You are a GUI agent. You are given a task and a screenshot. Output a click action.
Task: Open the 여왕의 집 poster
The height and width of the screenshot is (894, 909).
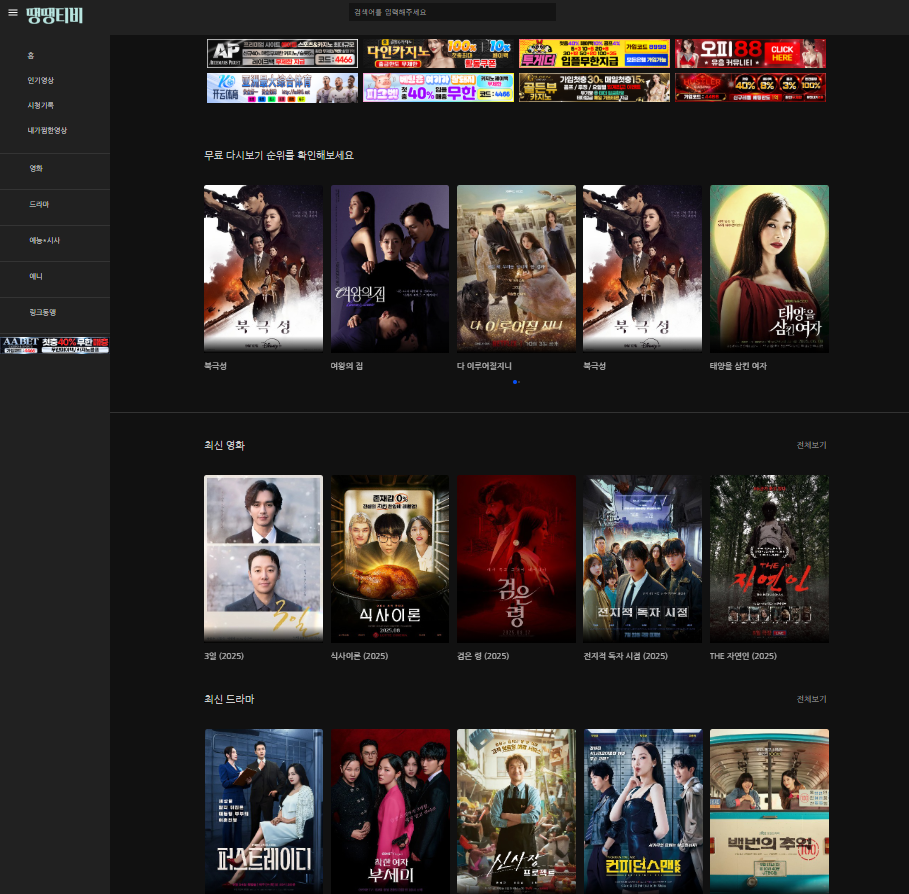pyautogui.click(x=390, y=268)
